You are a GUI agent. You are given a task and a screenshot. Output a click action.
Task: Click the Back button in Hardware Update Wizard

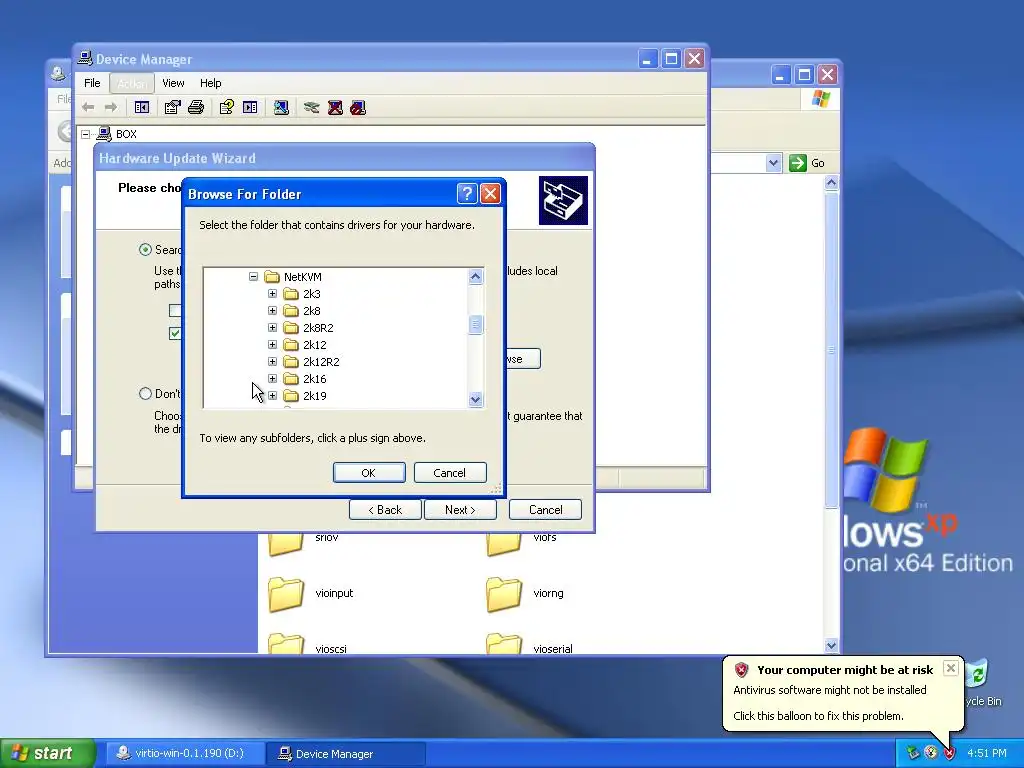[x=385, y=510]
